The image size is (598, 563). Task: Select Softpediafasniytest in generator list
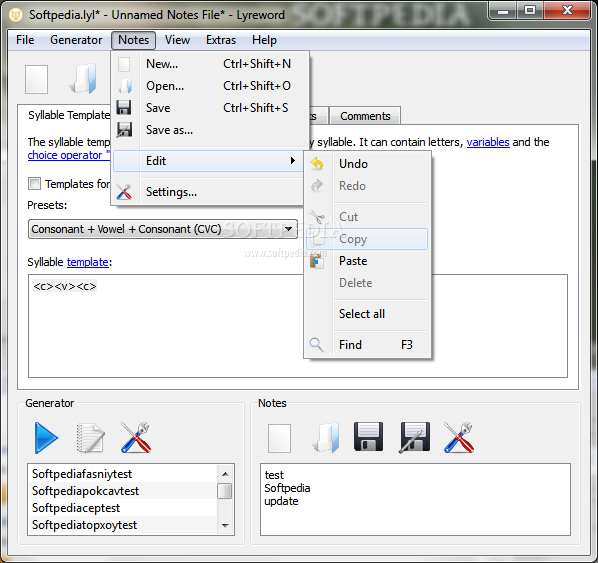[122, 474]
